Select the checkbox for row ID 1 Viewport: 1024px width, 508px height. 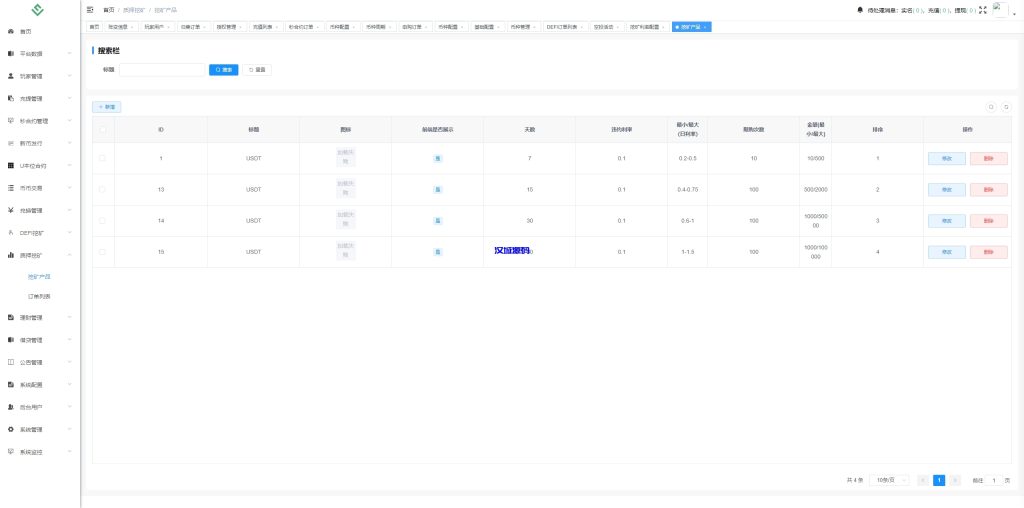102,158
